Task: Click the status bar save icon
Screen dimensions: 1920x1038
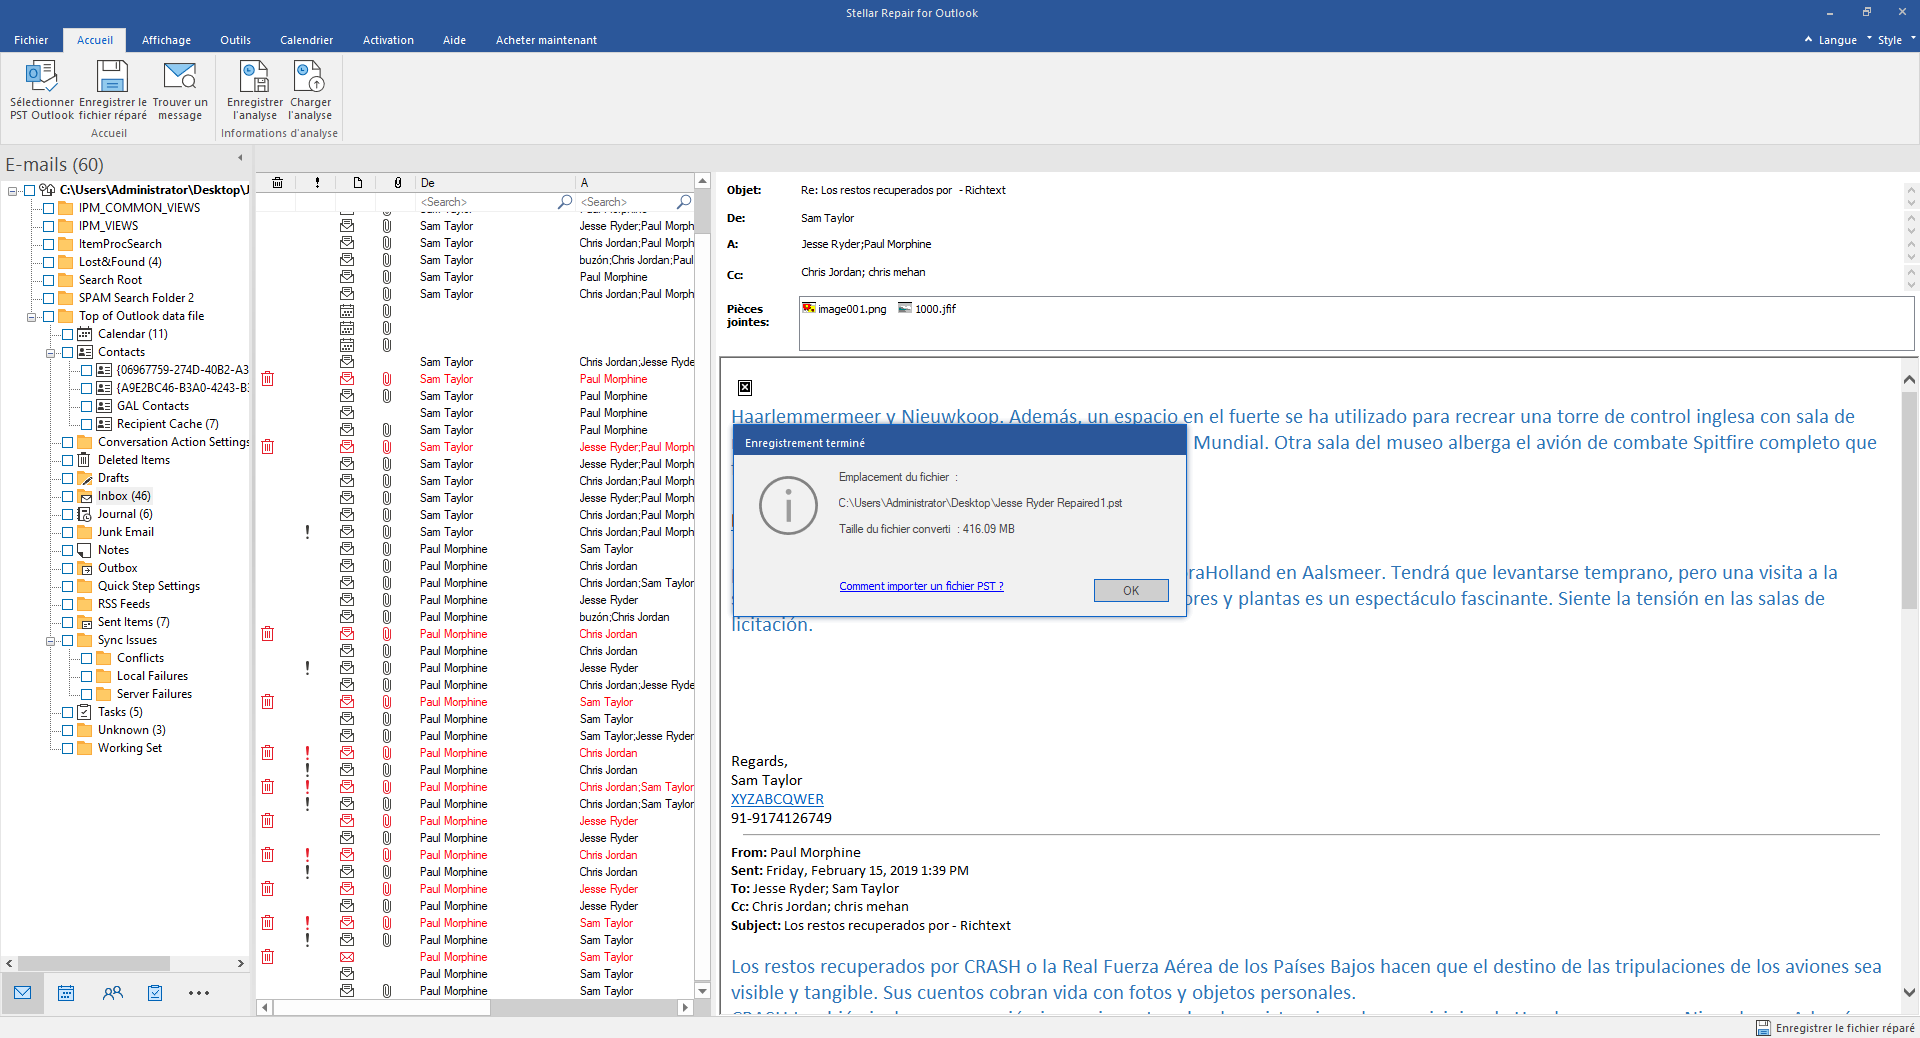Action: click(x=1763, y=1028)
